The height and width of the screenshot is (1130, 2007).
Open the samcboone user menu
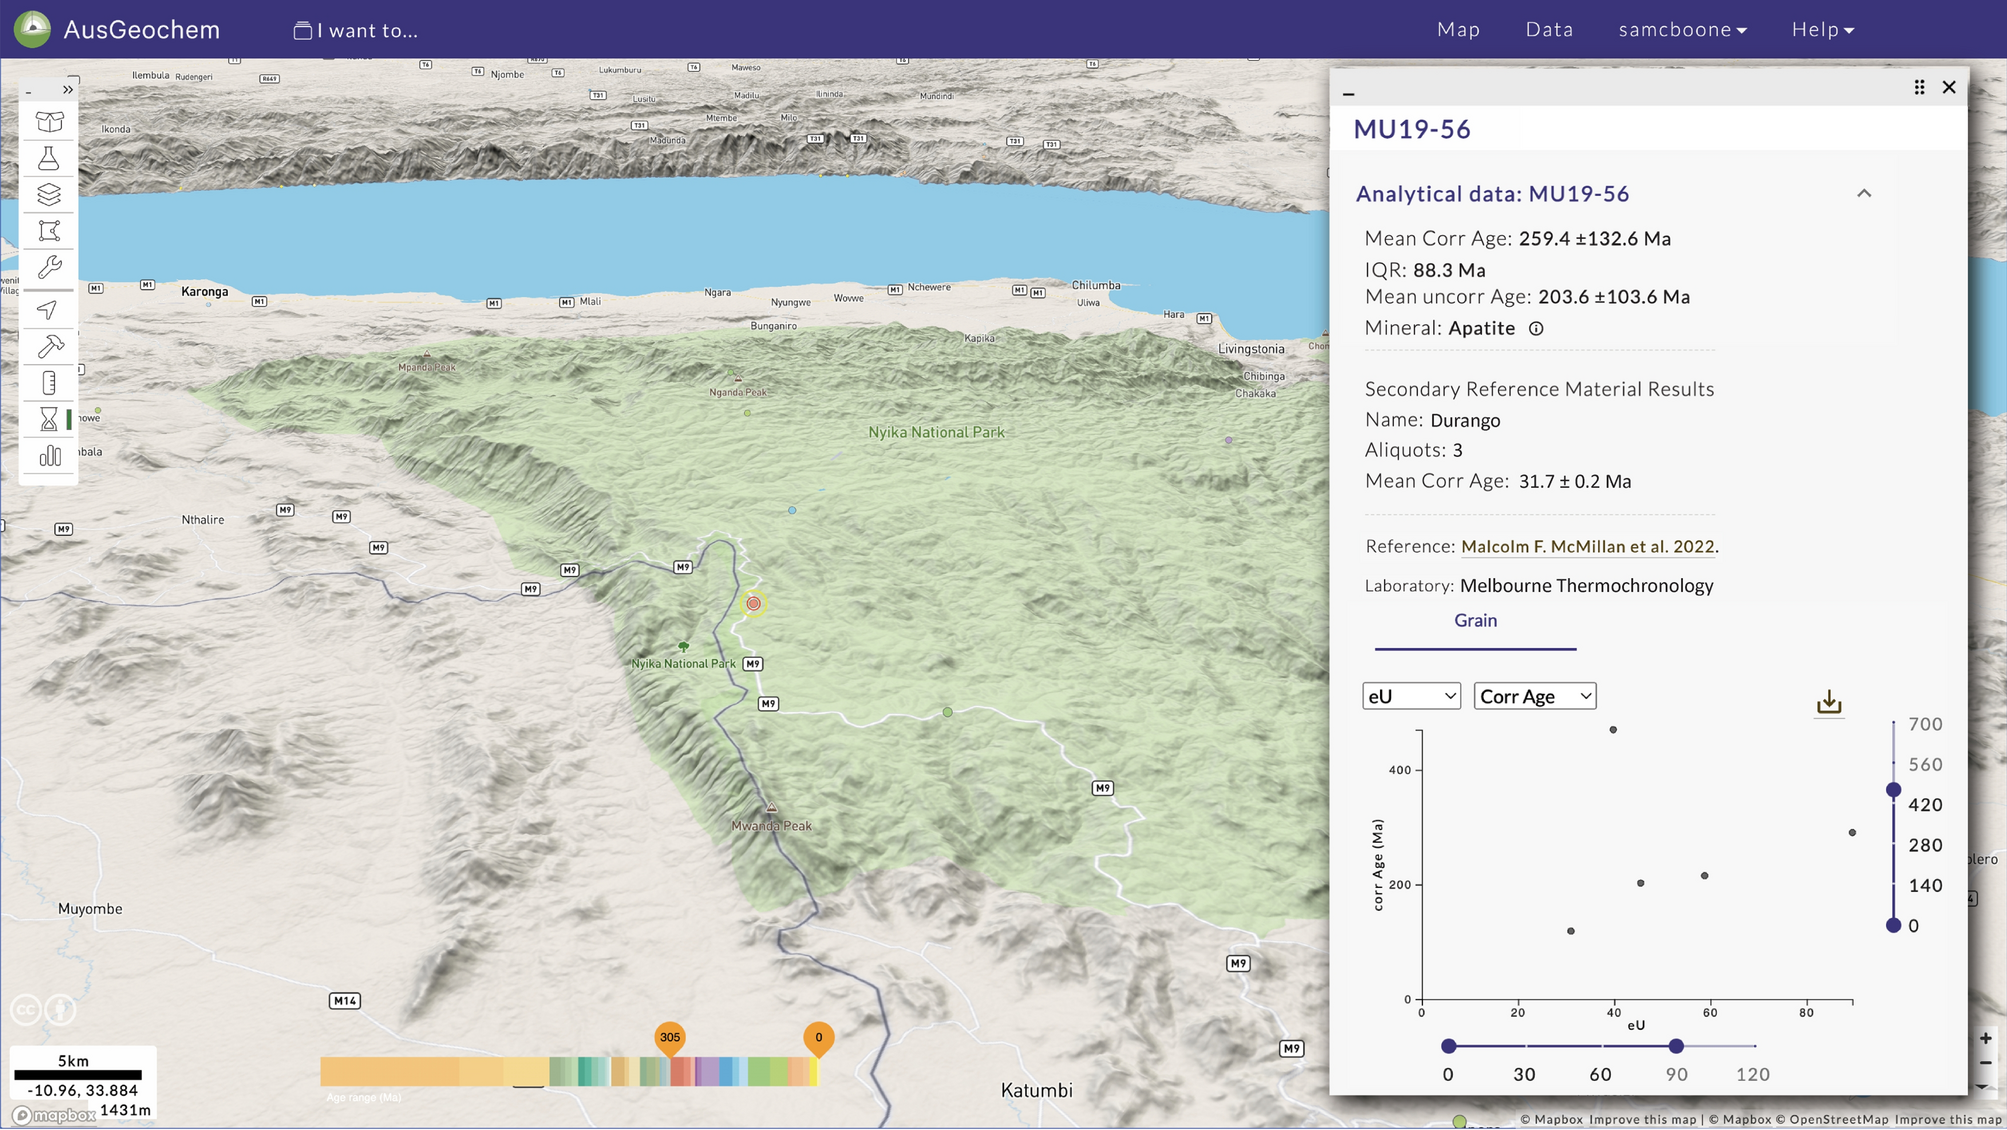click(1682, 29)
